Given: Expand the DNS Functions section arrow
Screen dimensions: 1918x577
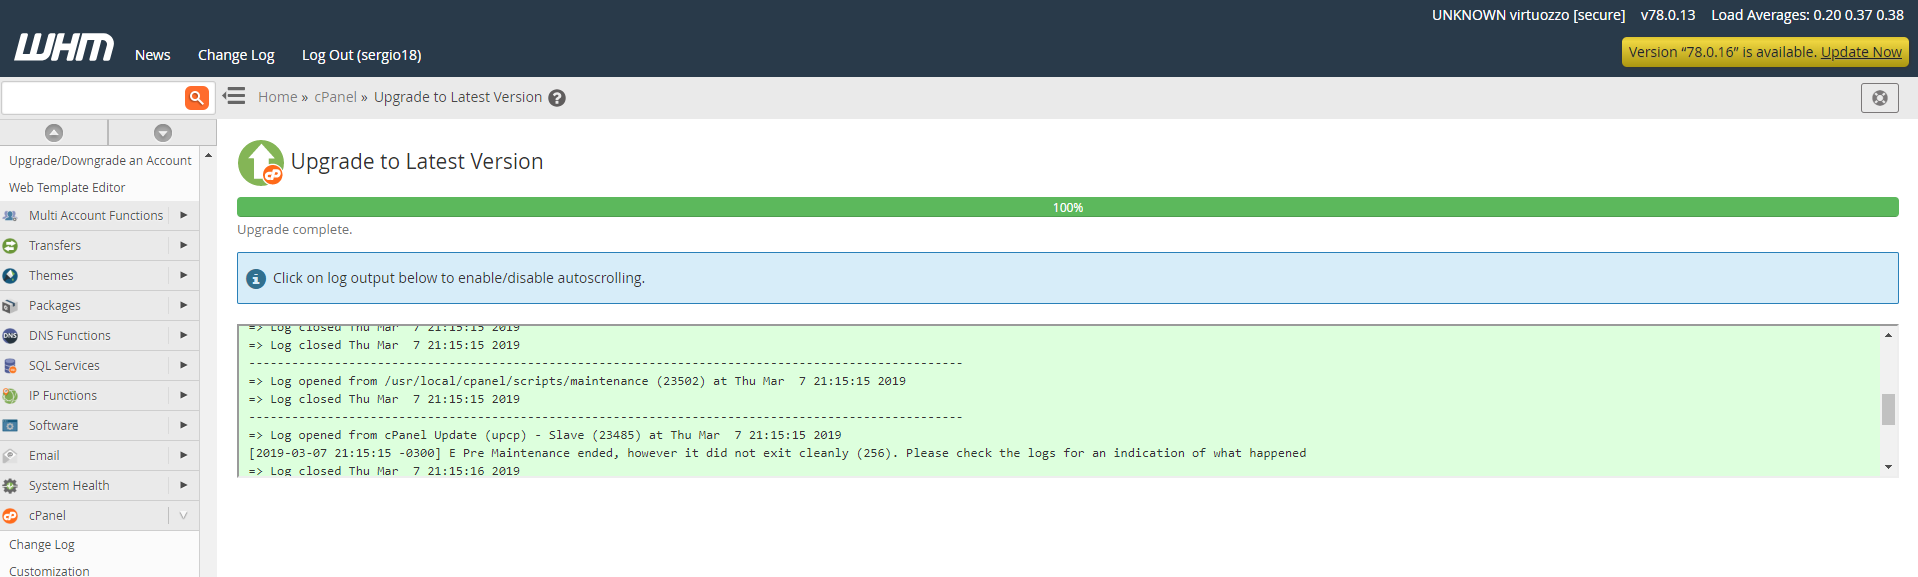Looking at the screenshot, I should tap(184, 335).
